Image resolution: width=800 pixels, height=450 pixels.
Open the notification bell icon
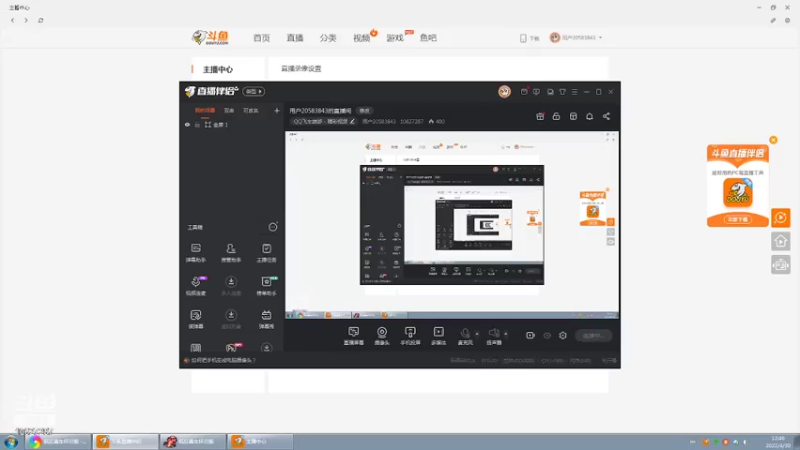589,116
